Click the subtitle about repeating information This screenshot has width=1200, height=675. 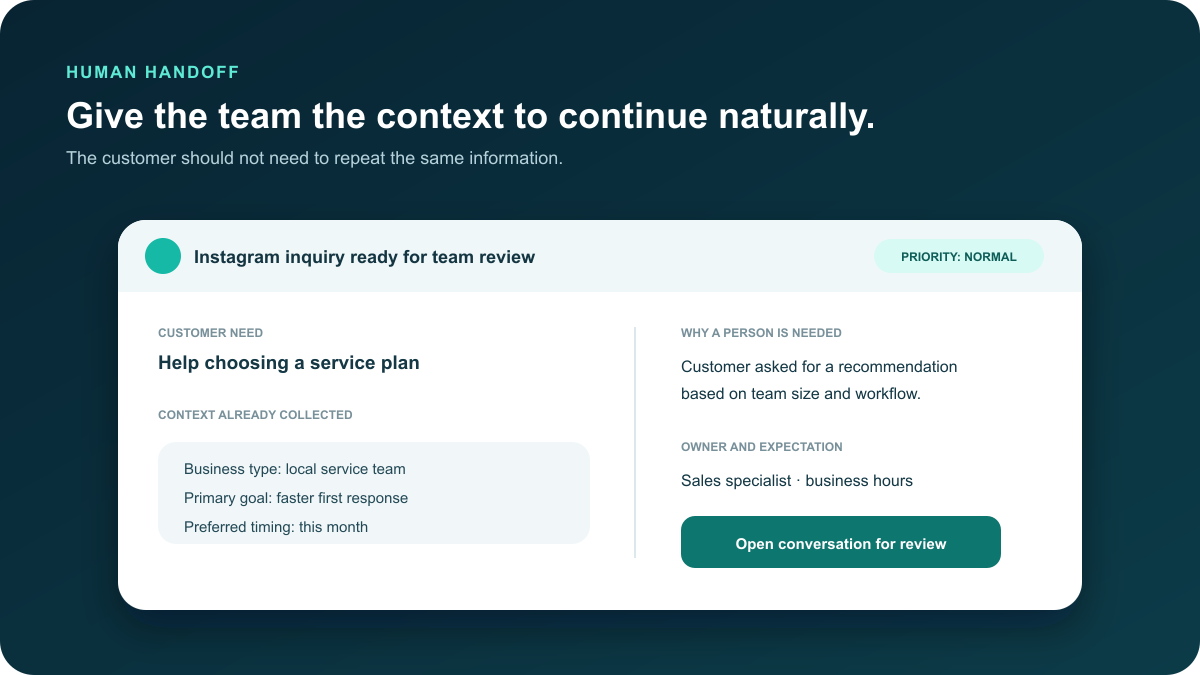point(315,158)
